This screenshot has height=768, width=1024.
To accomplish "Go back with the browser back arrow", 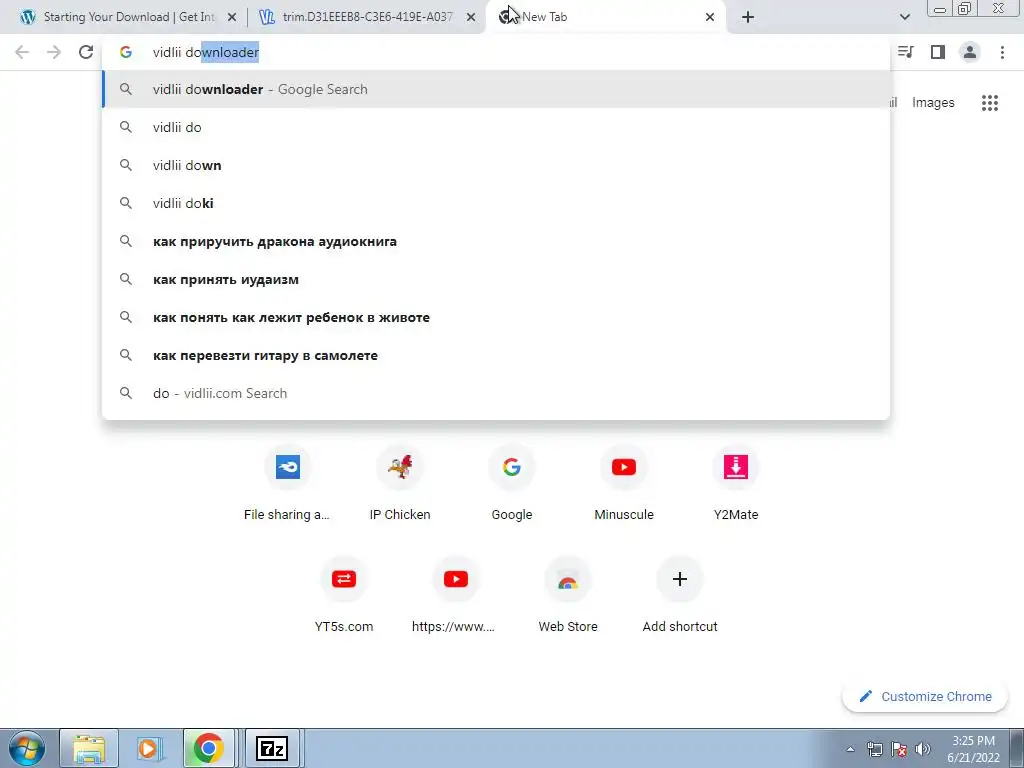I will point(22,52).
